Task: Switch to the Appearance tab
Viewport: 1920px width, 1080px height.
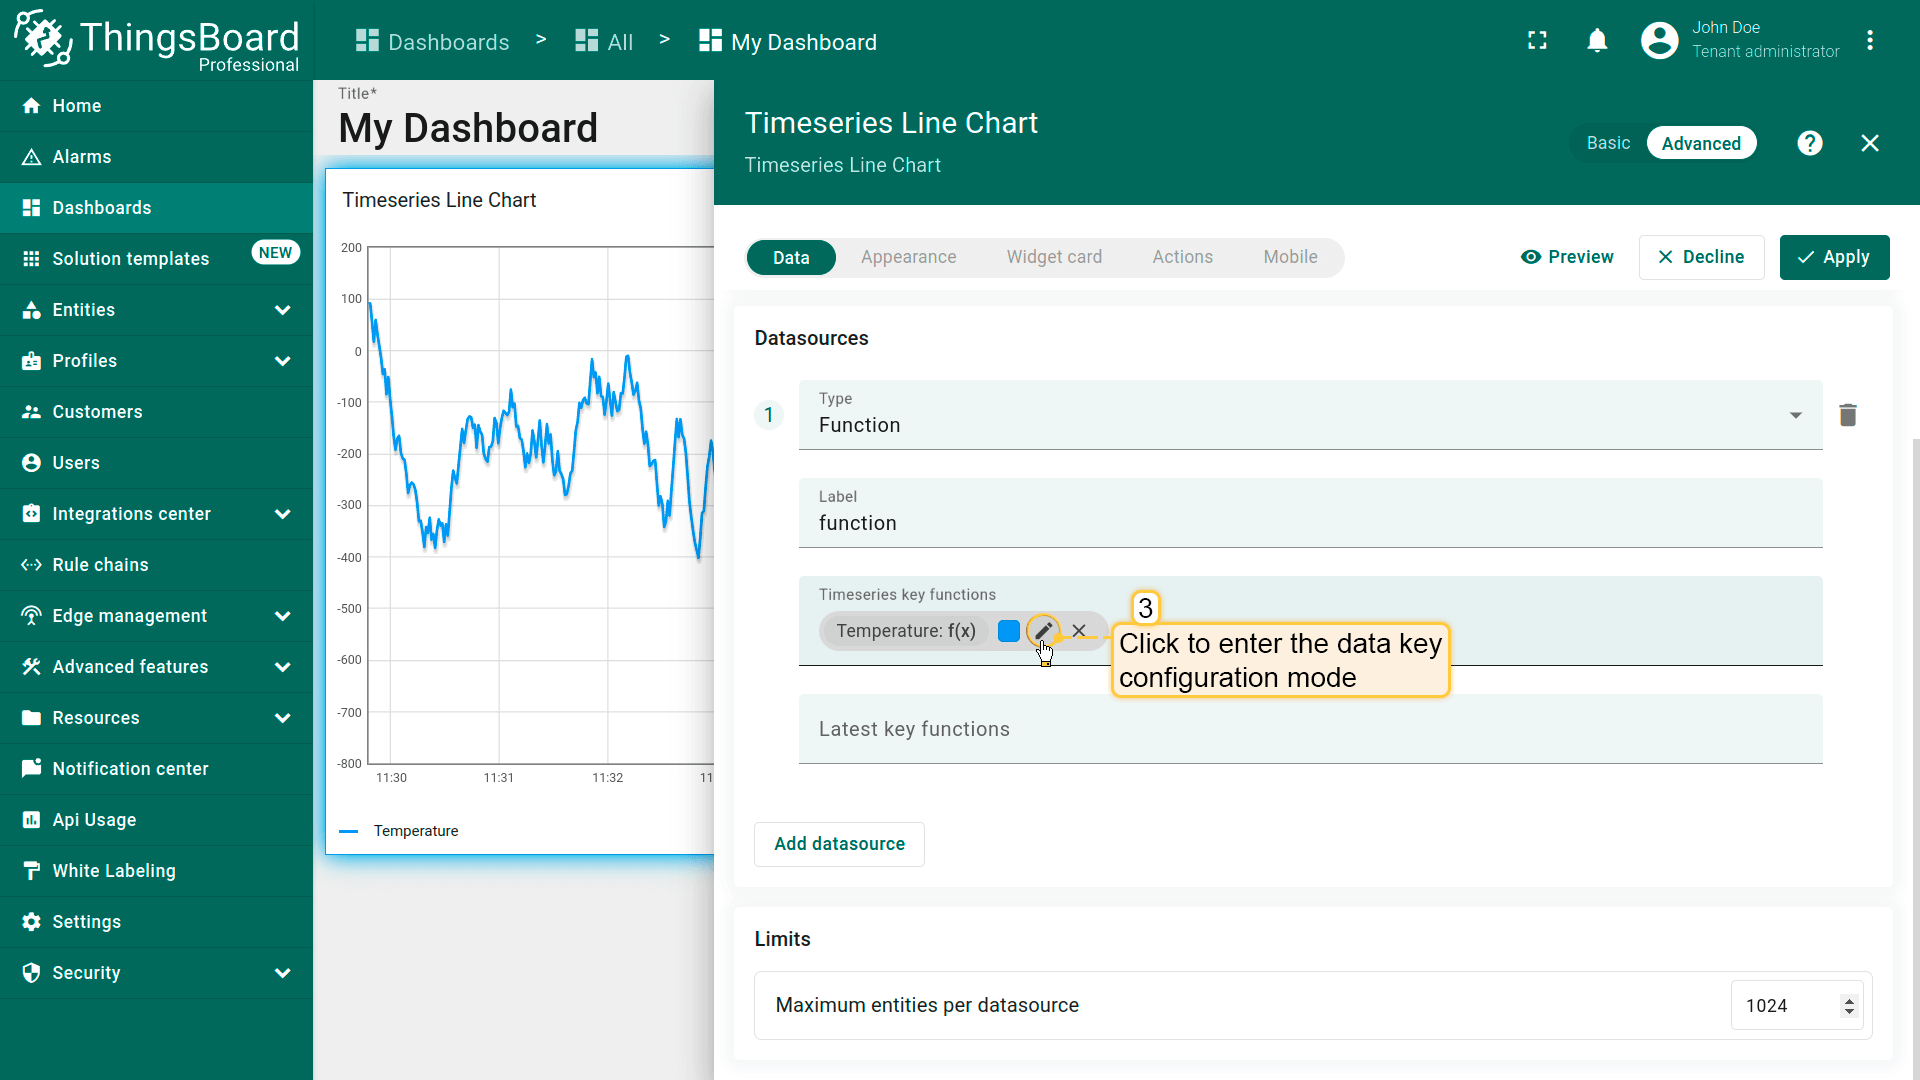Action: click(x=908, y=257)
